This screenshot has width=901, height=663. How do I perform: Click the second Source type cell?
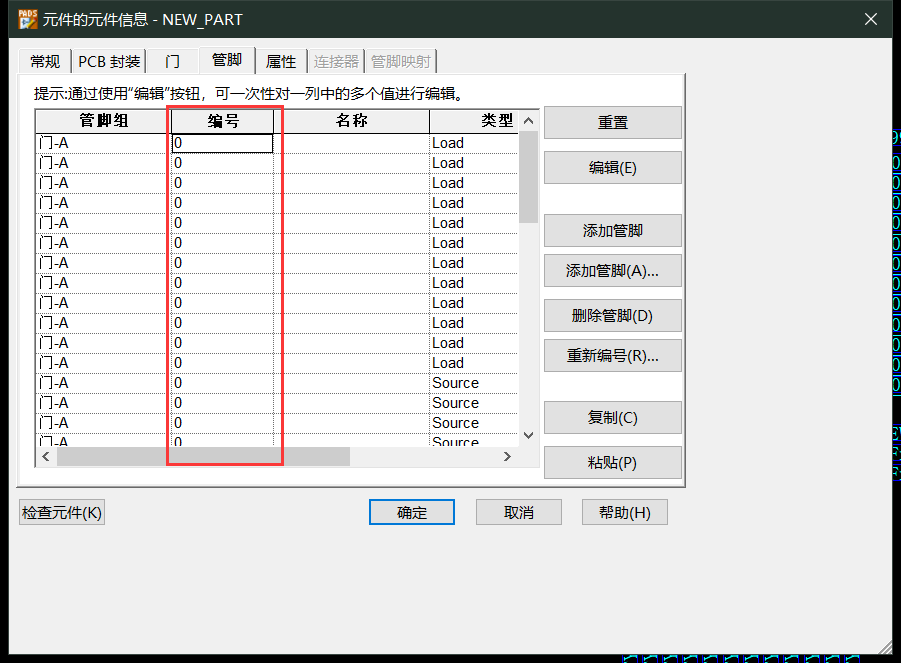pyautogui.click(x=474, y=403)
